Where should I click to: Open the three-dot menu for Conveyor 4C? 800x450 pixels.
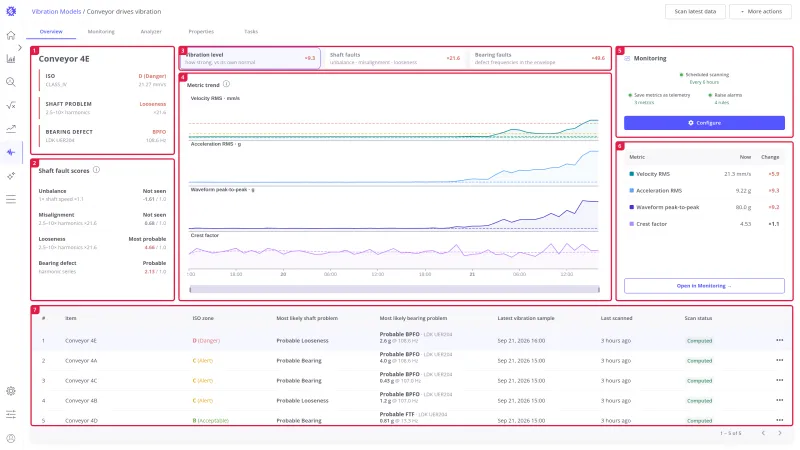pyautogui.click(x=780, y=380)
